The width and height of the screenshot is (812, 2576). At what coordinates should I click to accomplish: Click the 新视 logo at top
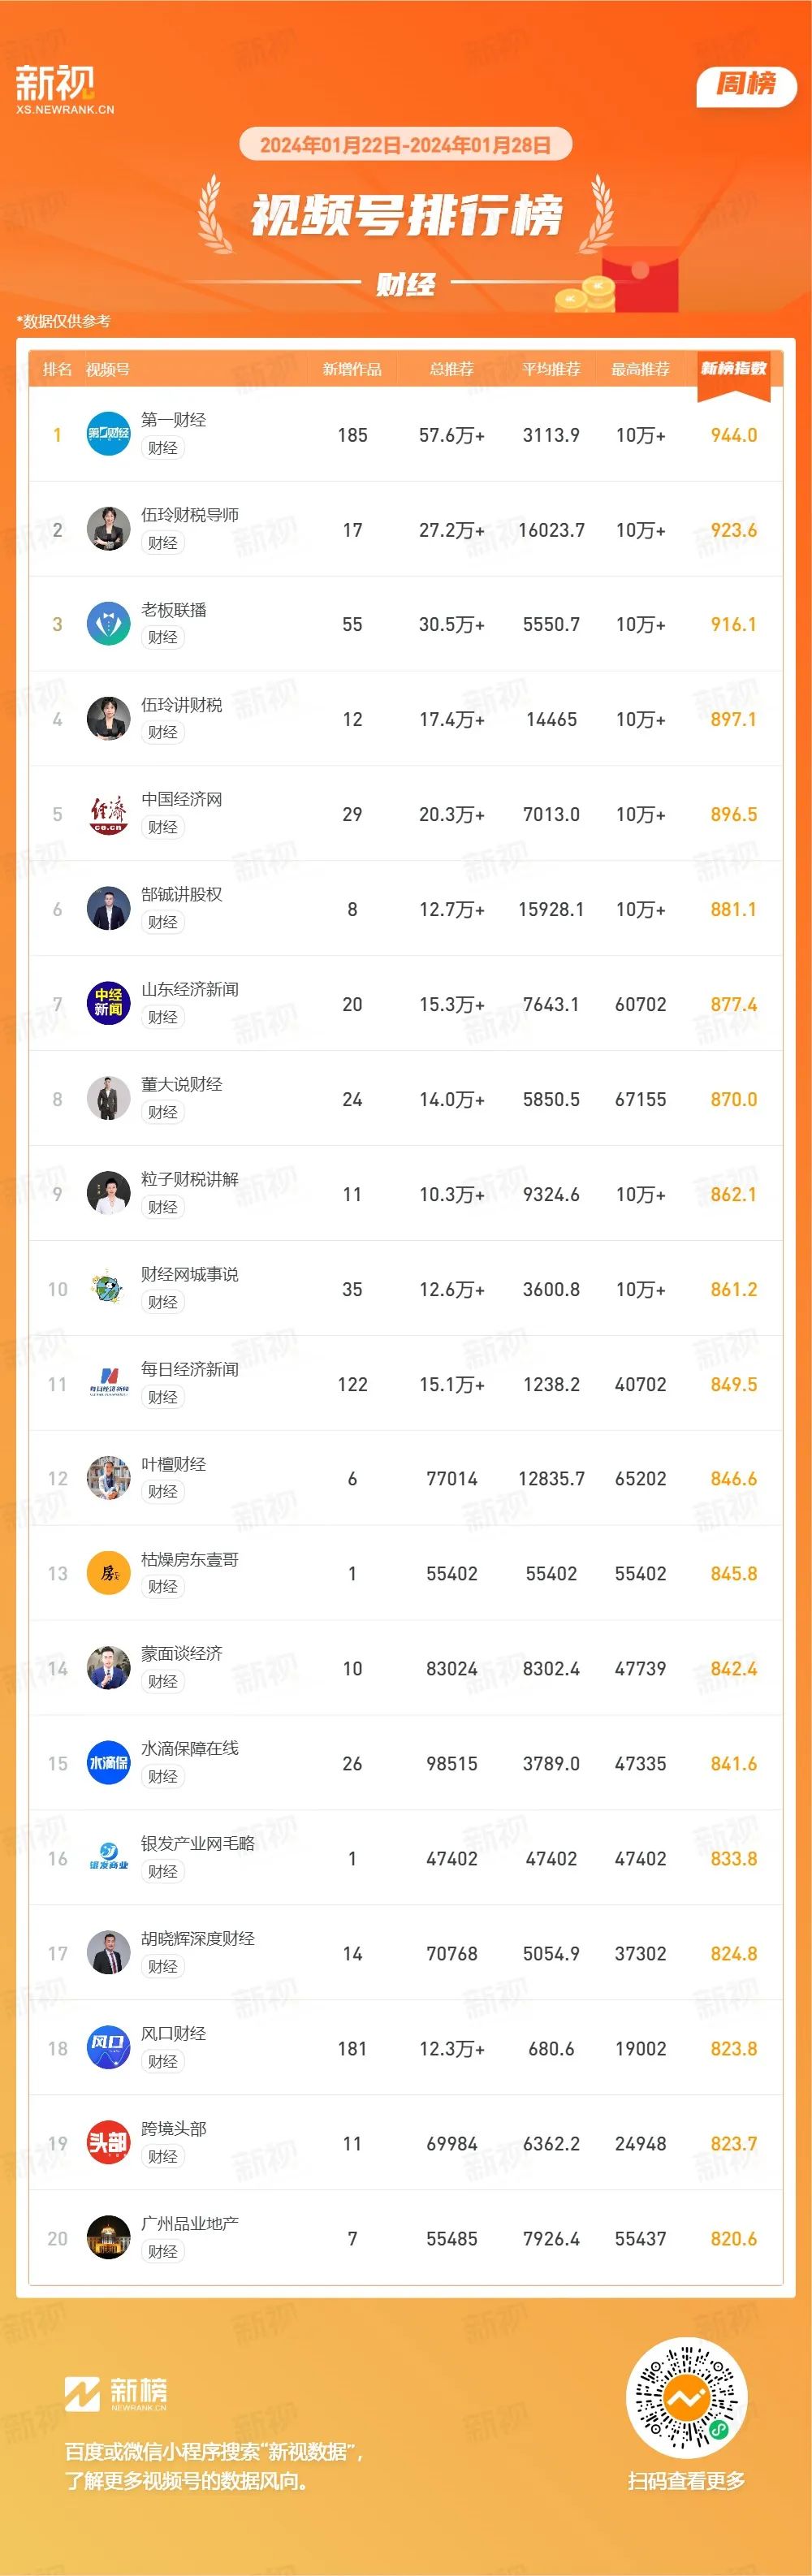pos(65,90)
